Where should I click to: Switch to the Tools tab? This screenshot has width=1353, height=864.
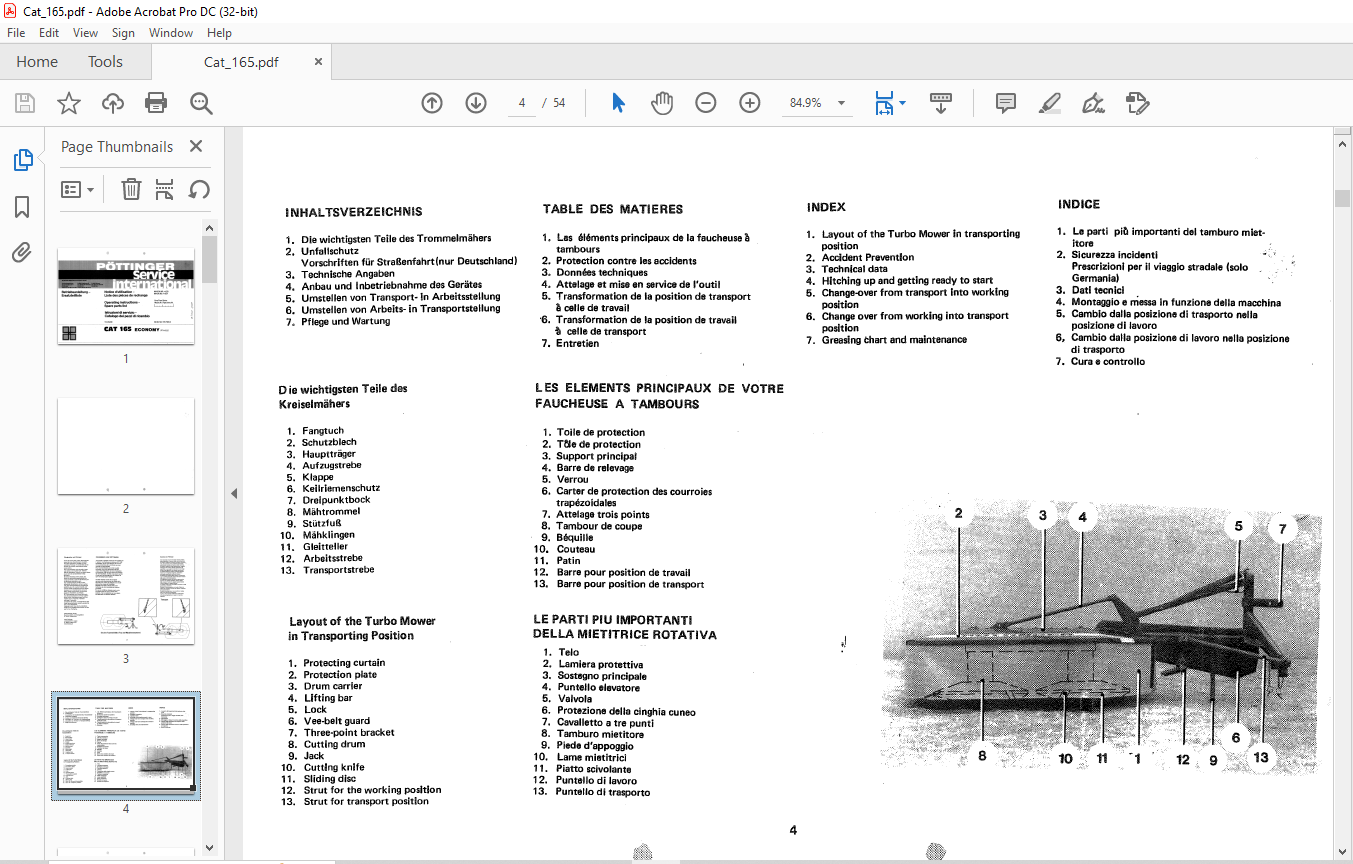[105, 62]
